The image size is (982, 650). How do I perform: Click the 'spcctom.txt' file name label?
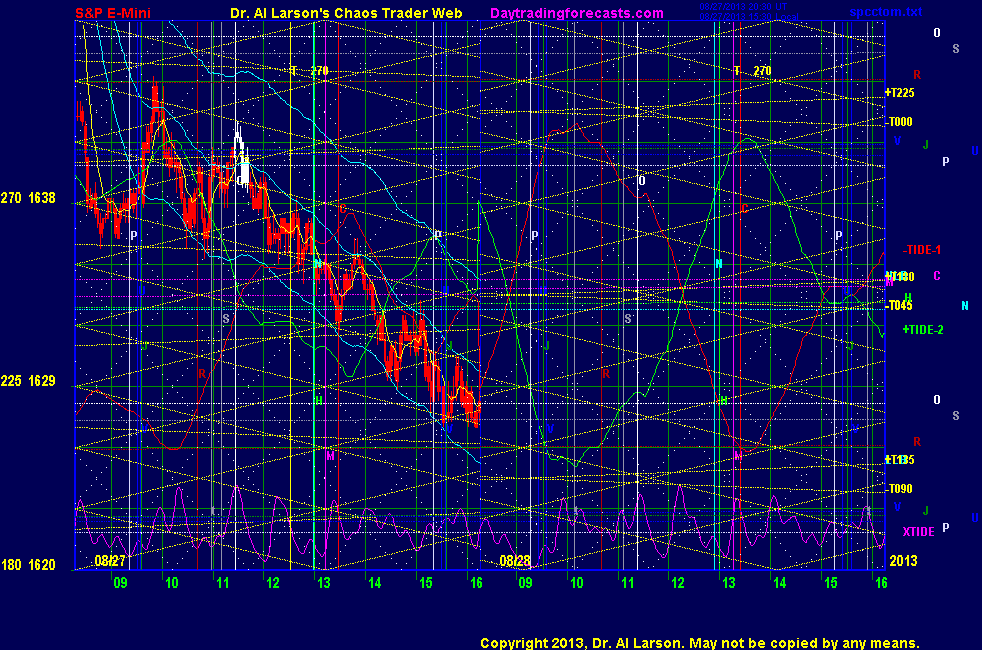[x=886, y=11]
